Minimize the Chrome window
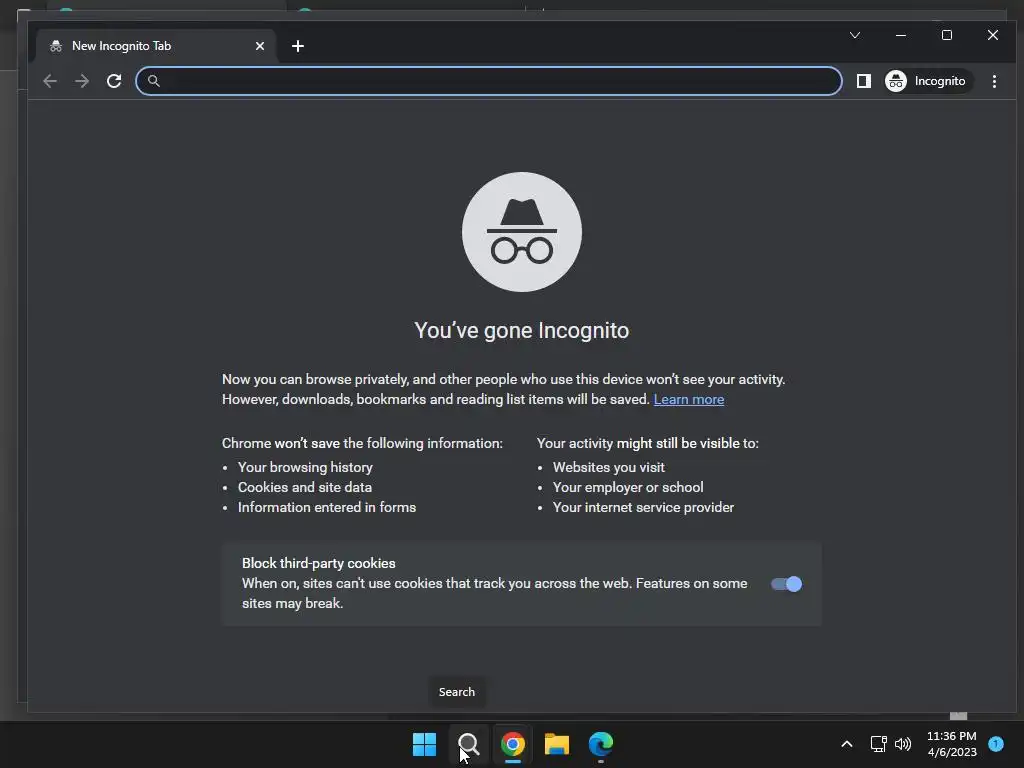1024x768 pixels. pos(901,35)
